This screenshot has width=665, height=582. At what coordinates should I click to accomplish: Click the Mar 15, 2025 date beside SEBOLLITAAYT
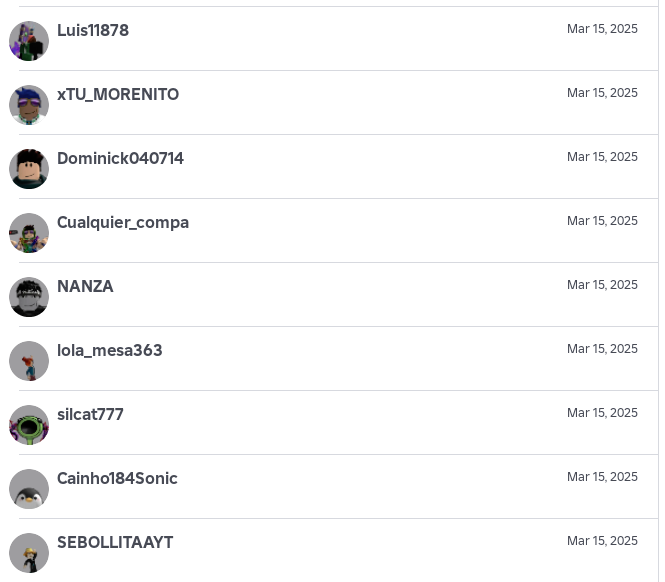point(602,541)
